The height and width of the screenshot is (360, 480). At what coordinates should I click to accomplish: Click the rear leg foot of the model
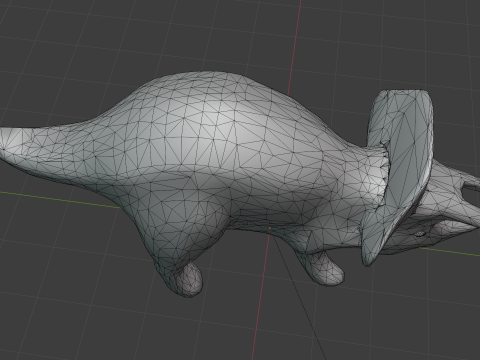point(189,279)
